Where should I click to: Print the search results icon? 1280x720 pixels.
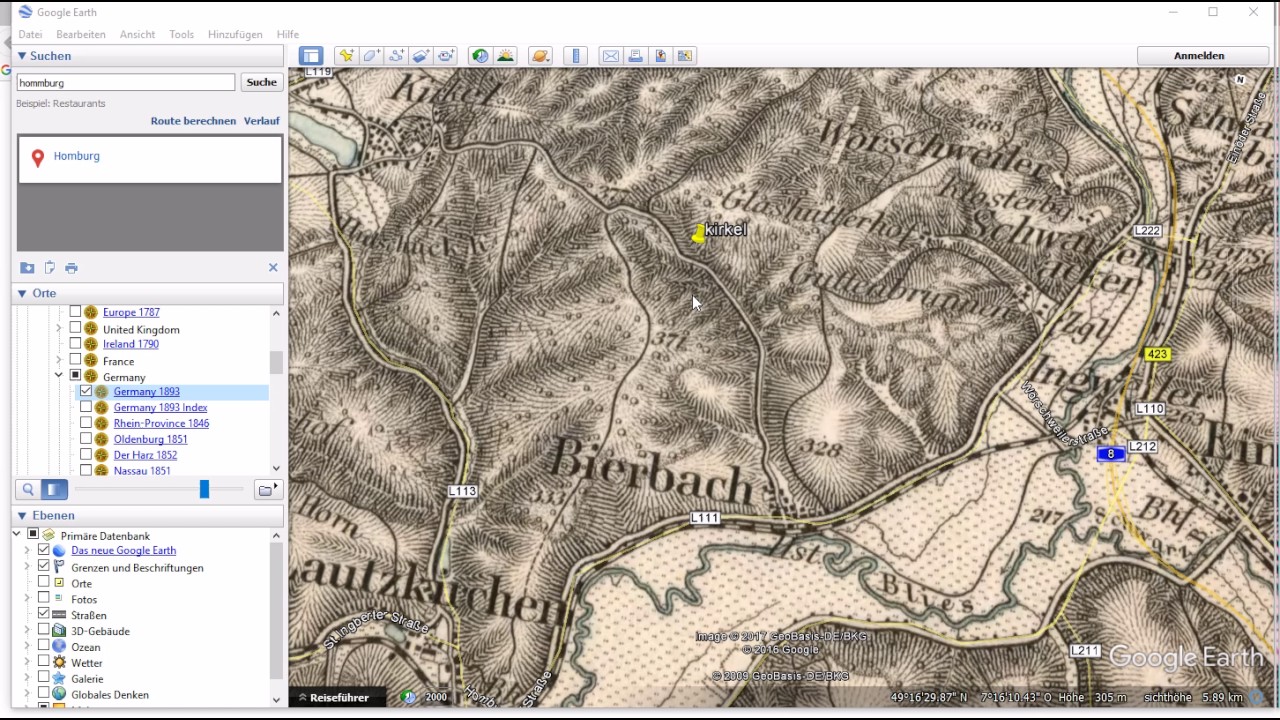point(71,268)
